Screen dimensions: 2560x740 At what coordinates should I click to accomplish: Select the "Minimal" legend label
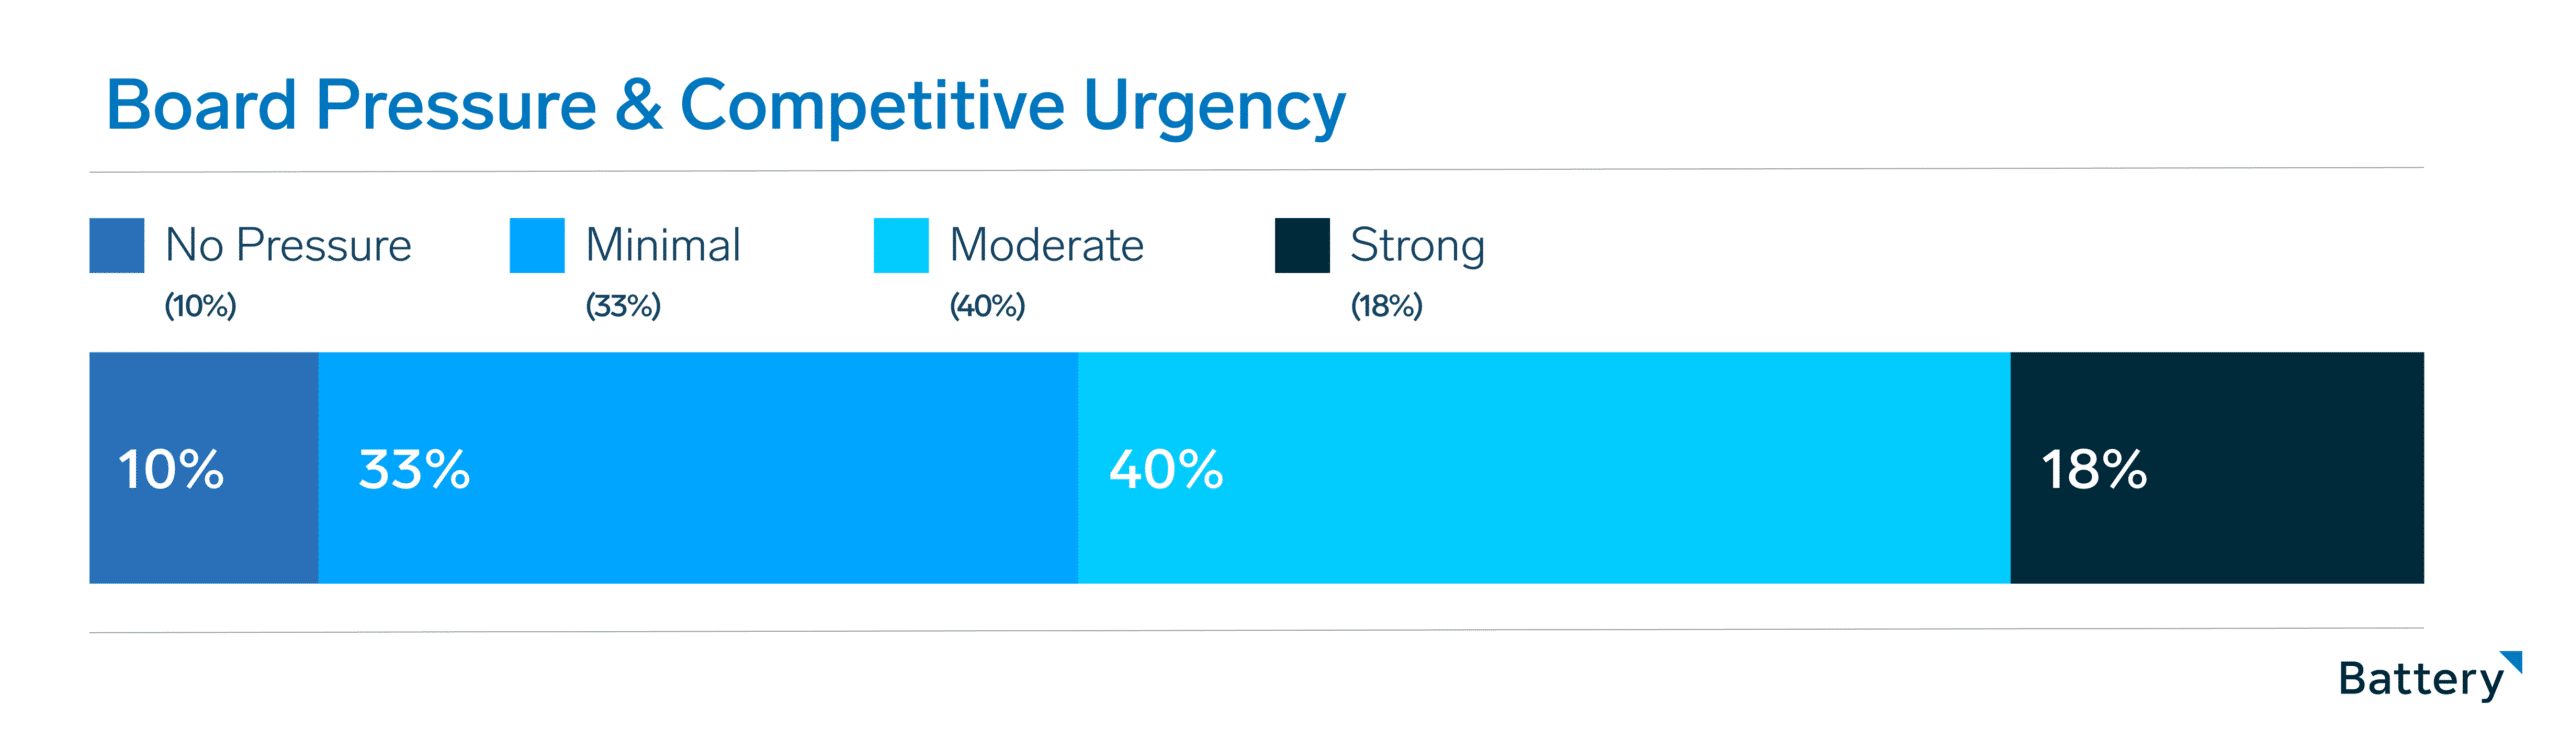662,245
